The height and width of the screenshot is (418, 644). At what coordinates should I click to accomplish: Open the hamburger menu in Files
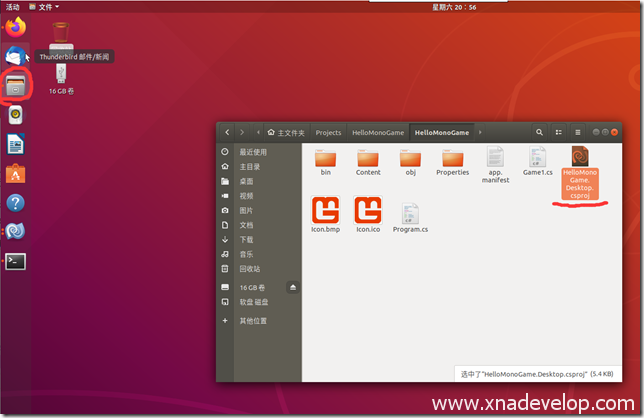(x=577, y=132)
